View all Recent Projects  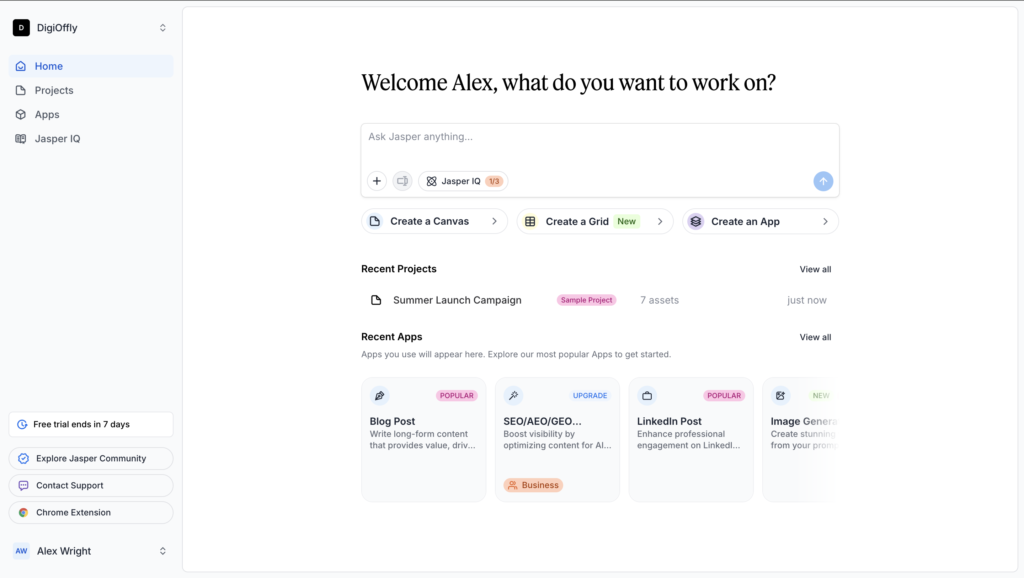click(814, 269)
